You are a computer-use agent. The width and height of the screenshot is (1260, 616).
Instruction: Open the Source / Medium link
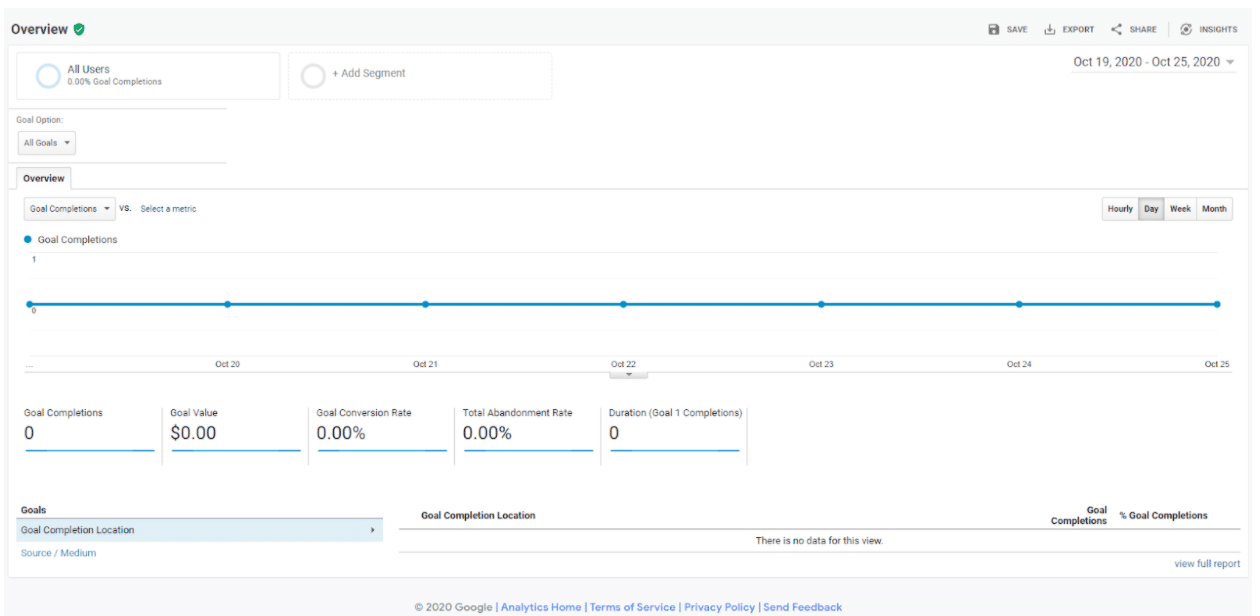coord(59,553)
